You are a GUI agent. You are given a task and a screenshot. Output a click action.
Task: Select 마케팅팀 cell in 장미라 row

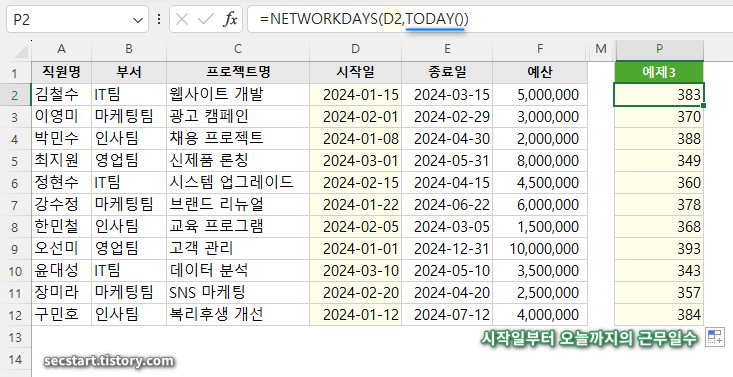coord(129,293)
